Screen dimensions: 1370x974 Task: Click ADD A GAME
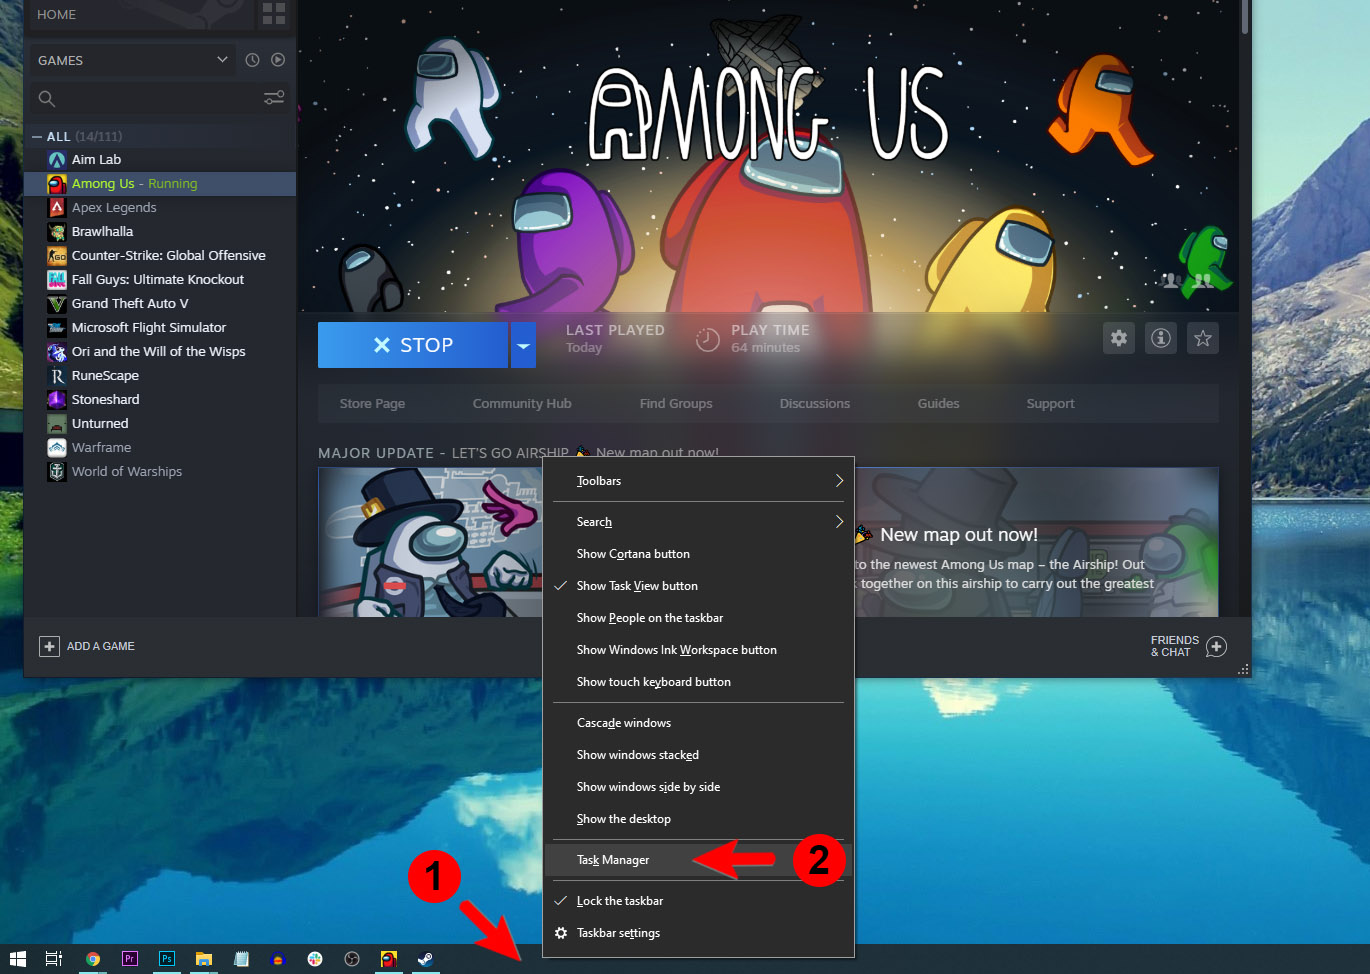87,646
